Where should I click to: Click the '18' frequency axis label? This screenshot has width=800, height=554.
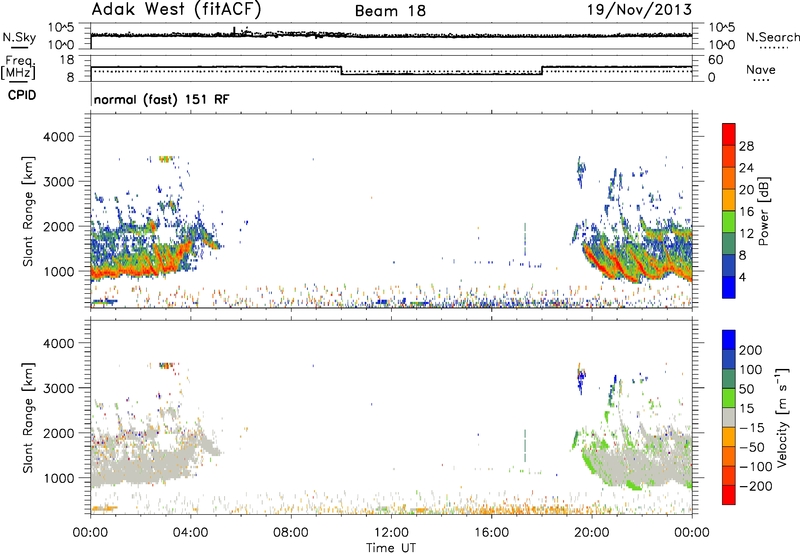click(x=67, y=60)
